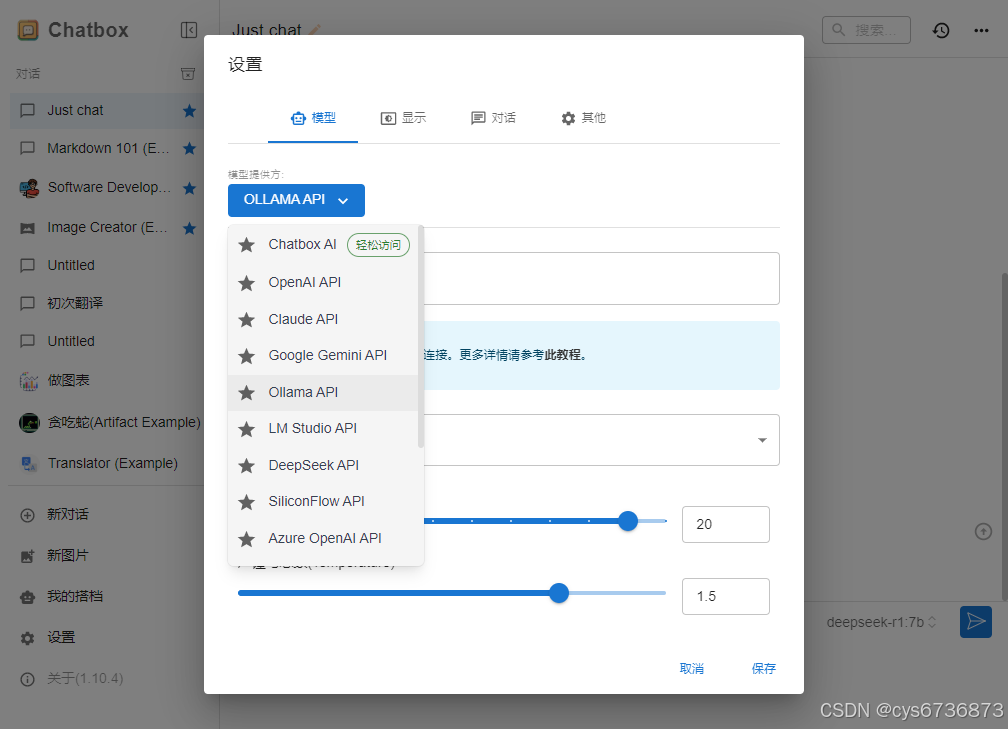The height and width of the screenshot is (729, 1008).
Task: Select Chatbox AI from provider list
Action: pos(323,245)
